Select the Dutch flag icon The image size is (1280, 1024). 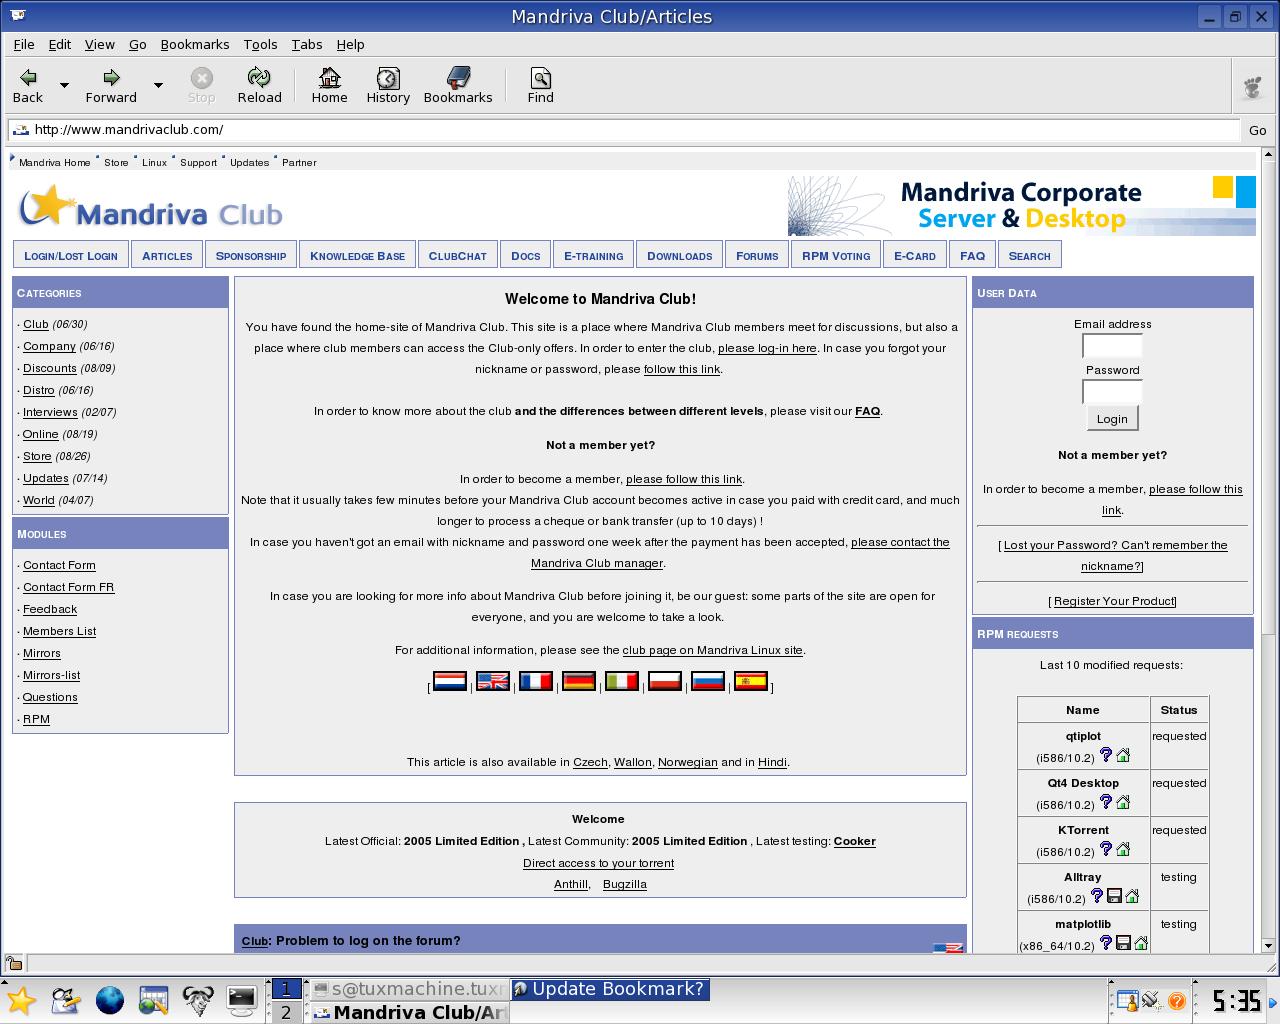[450, 682]
